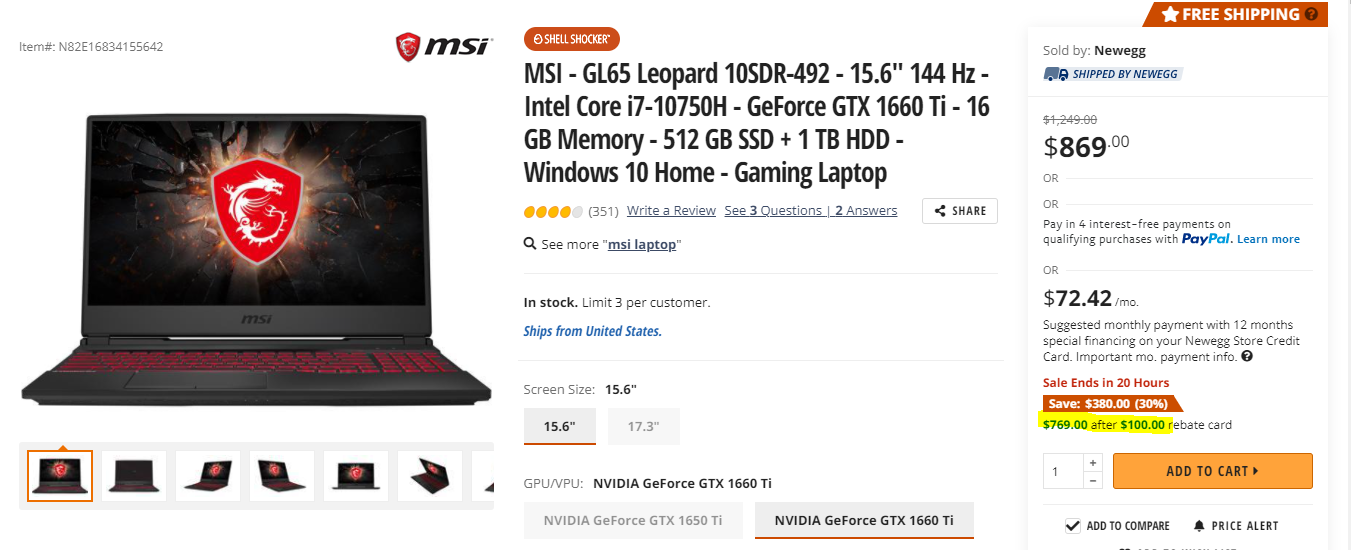Select the 17.3" screen size option
The height and width of the screenshot is (550, 1351).
click(644, 426)
